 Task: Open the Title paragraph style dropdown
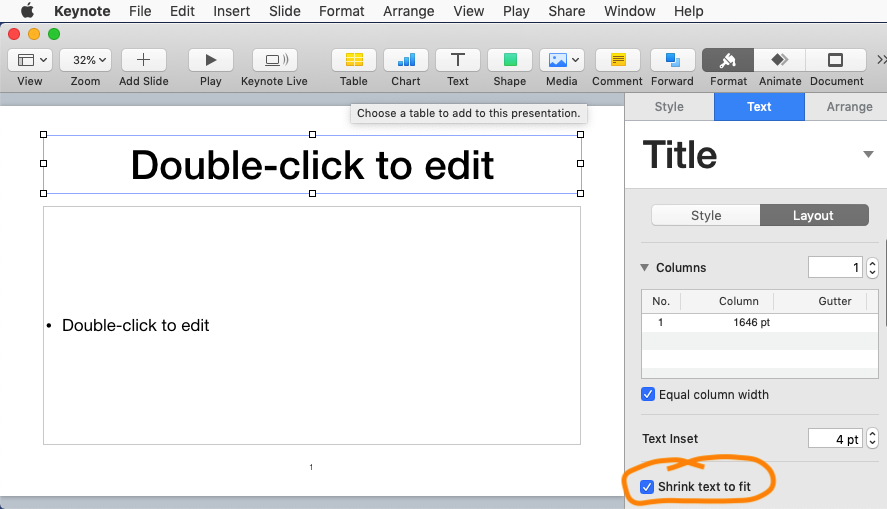point(868,154)
